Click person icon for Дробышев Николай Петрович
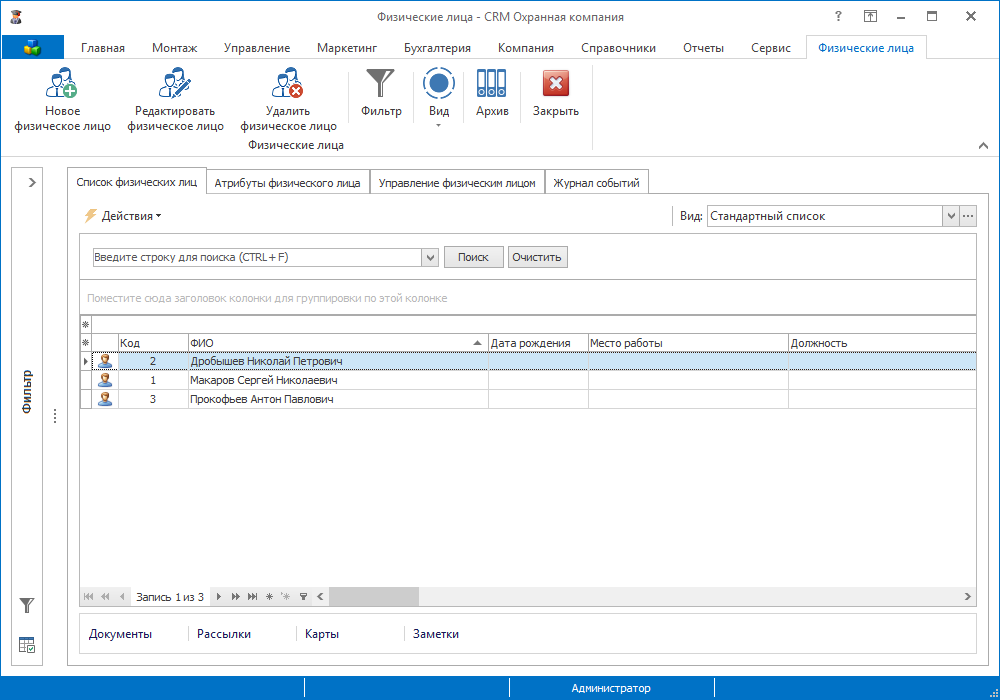The image size is (1000, 700). click(105, 361)
